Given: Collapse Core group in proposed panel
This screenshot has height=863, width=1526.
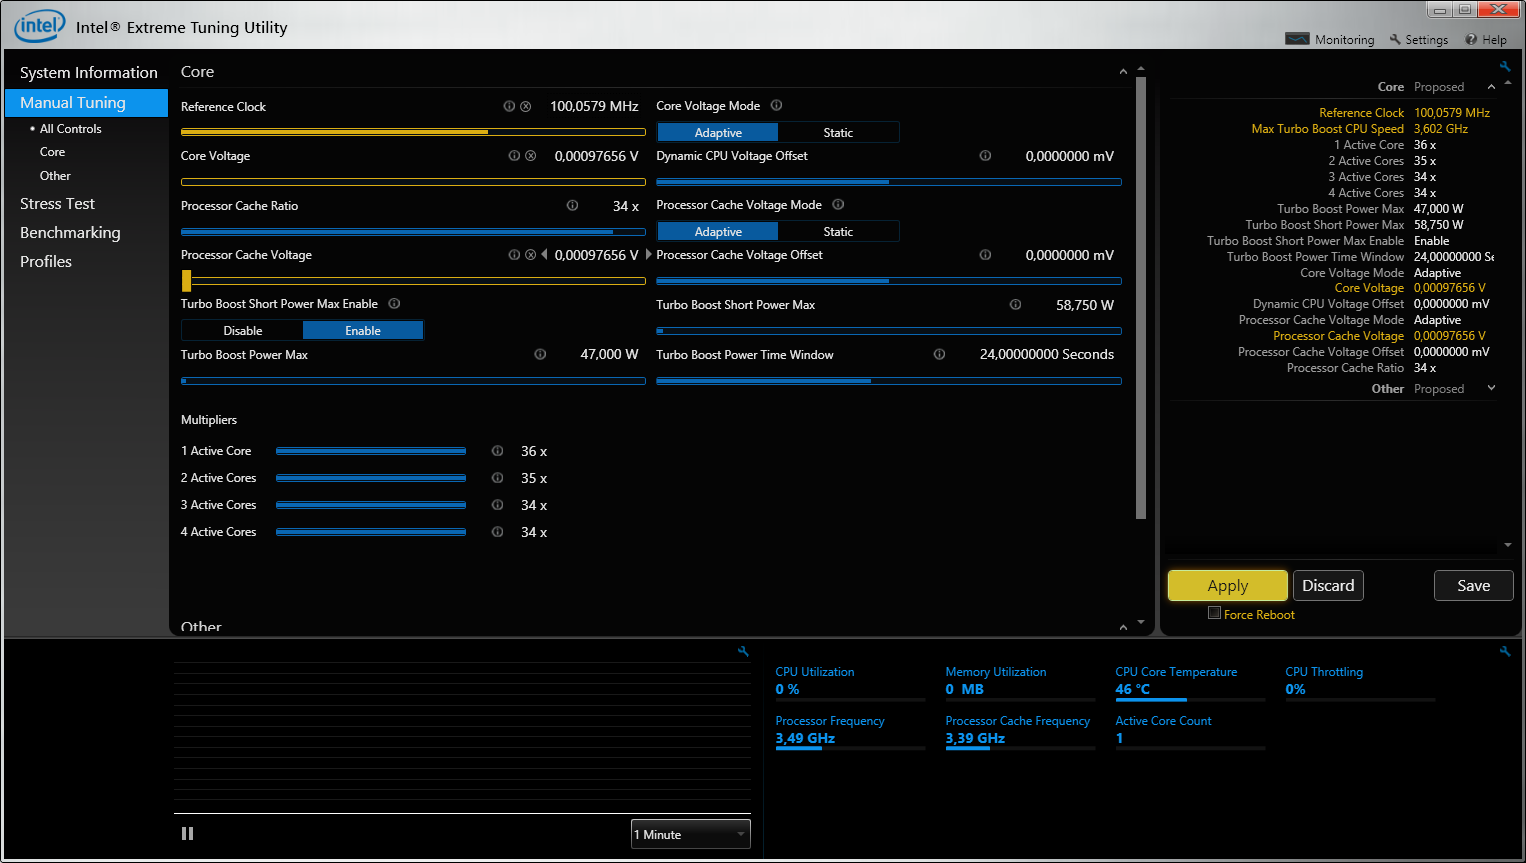Looking at the screenshot, I should 1491,87.
